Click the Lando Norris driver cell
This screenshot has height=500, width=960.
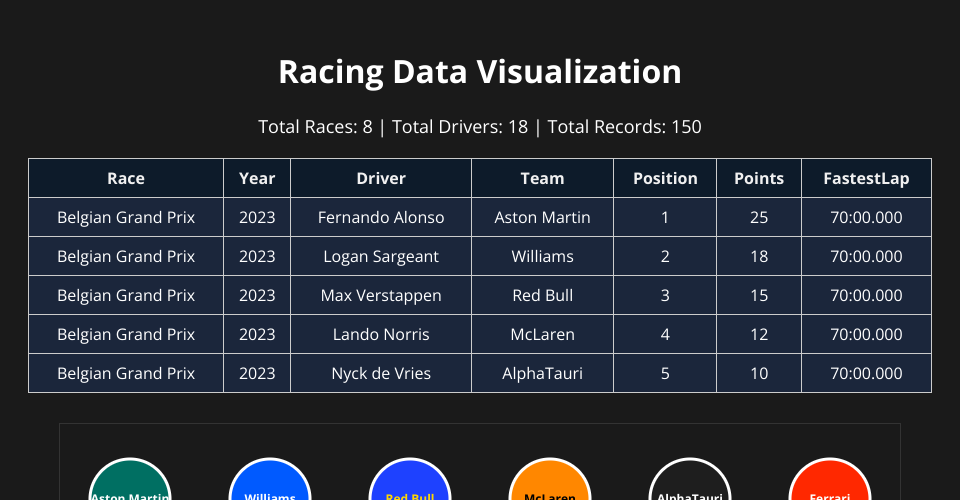click(x=381, y=334)
